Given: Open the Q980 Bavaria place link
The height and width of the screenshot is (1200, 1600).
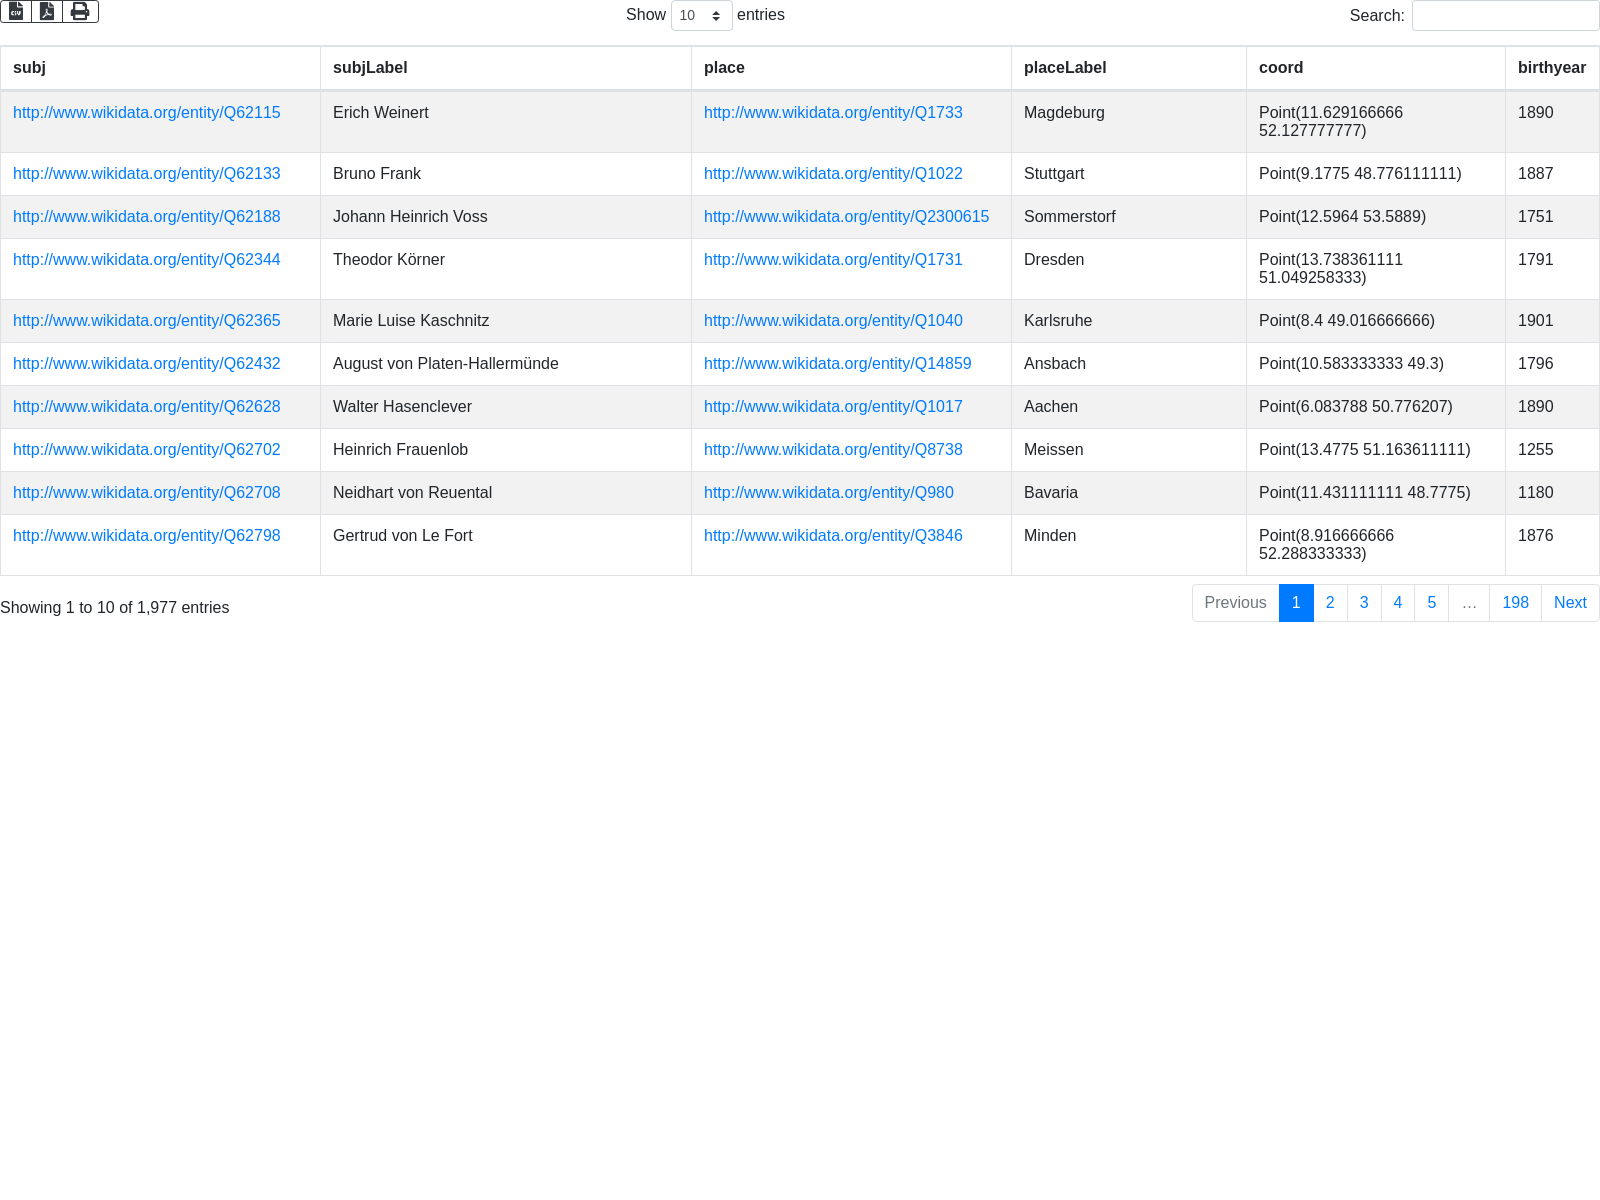Looking at the screenshot, I should pos(828,493).
